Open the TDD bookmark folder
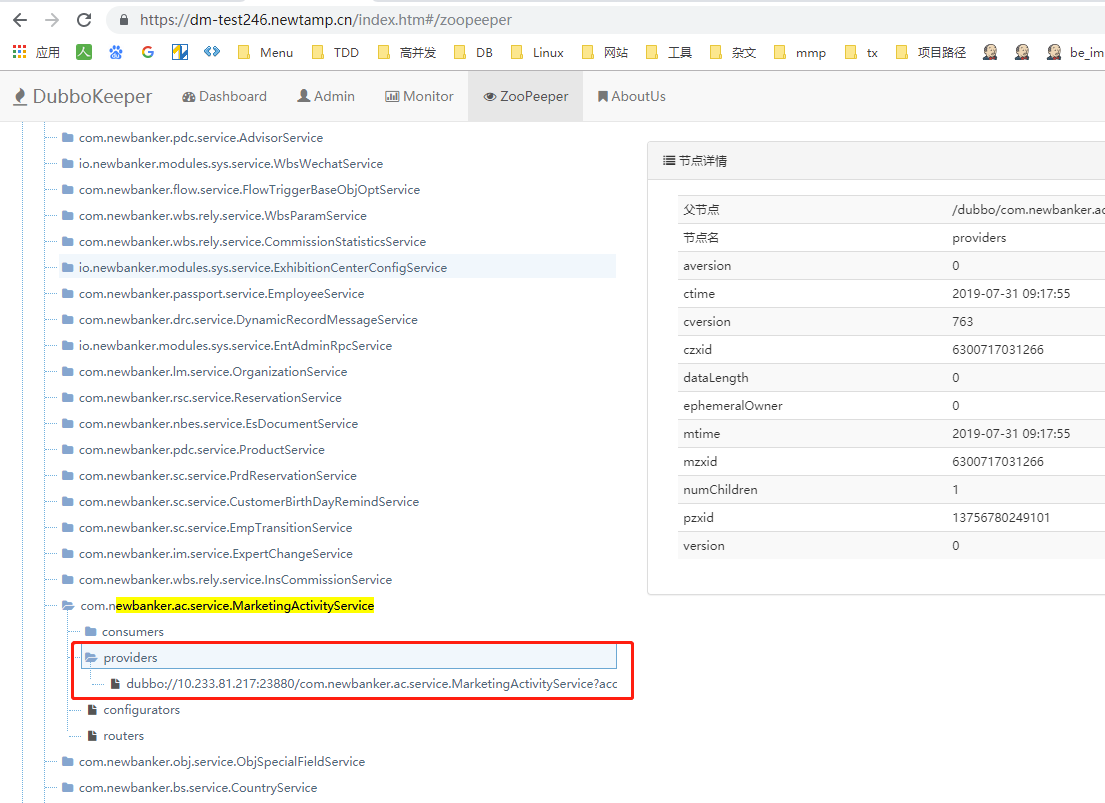This screenshot has width=1105, height=803. (335, 52)
